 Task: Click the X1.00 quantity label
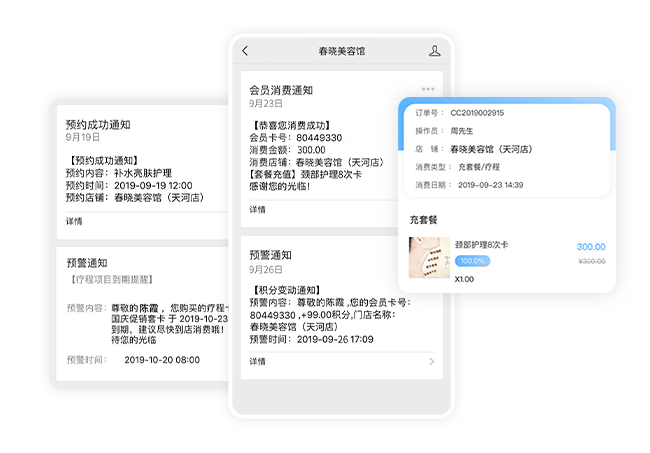click(465, 279)
